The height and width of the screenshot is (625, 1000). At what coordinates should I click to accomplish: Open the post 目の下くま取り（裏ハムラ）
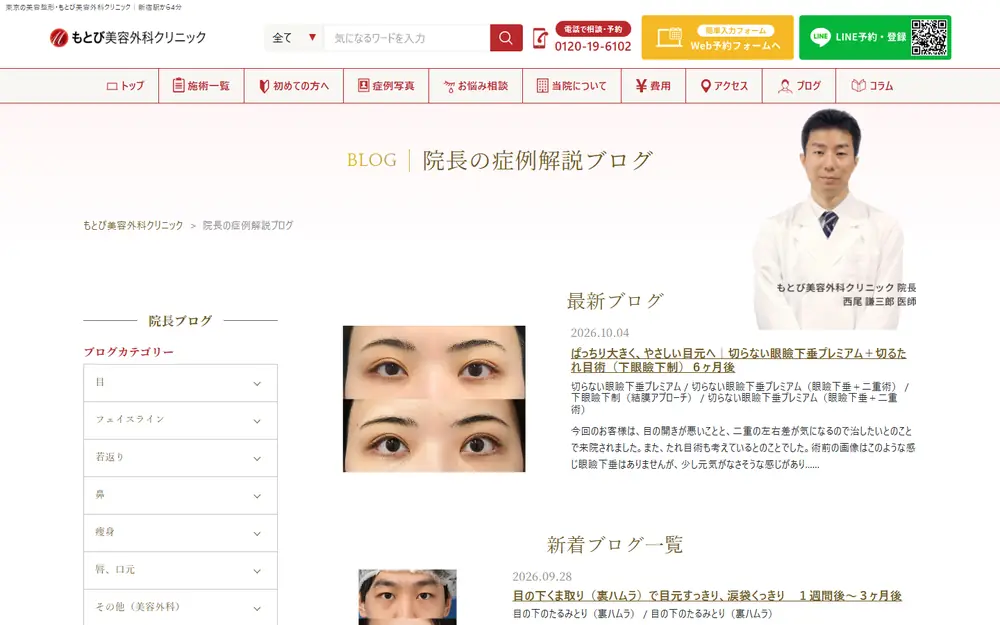click(707, 596)
